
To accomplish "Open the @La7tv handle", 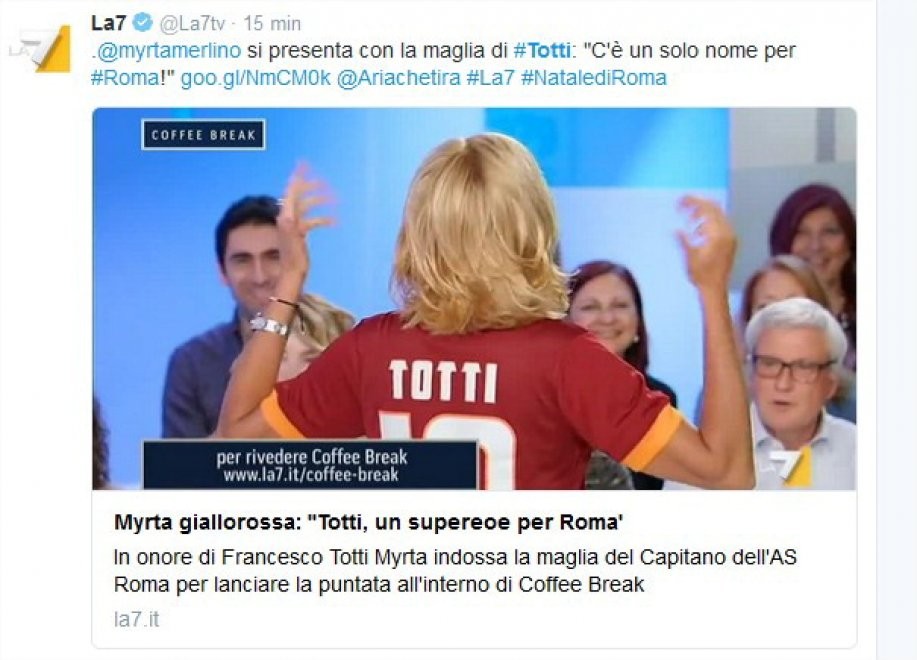I will 192,24.
